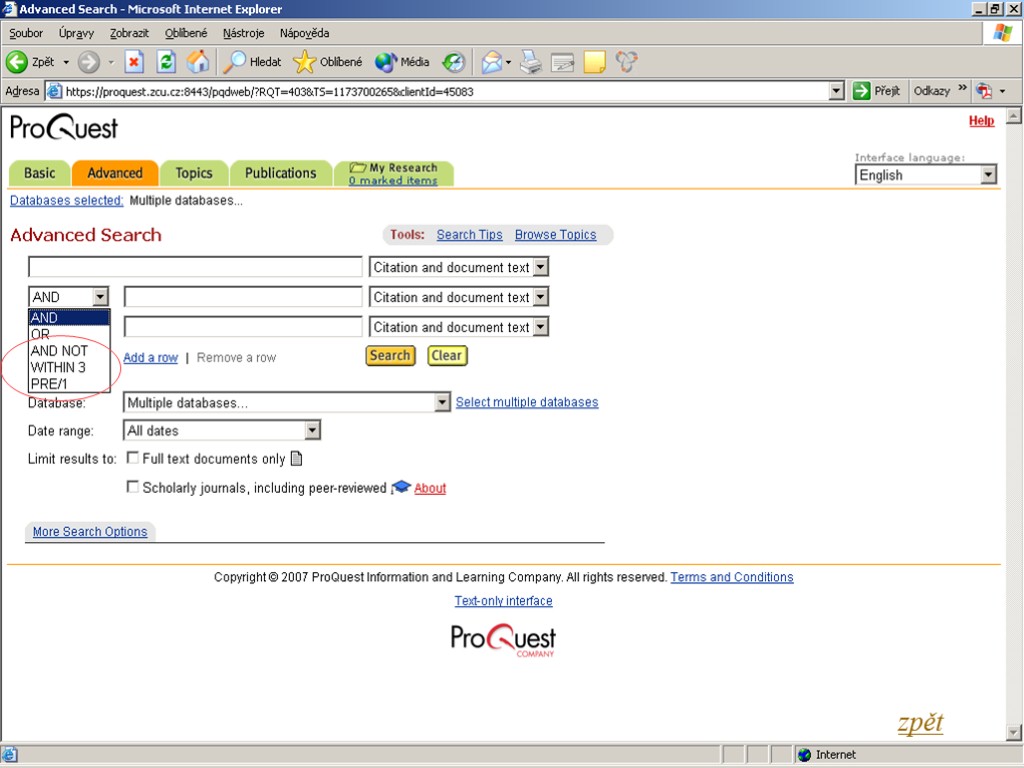Click the Back (Zpět) arrow icon

click(17, 62)
